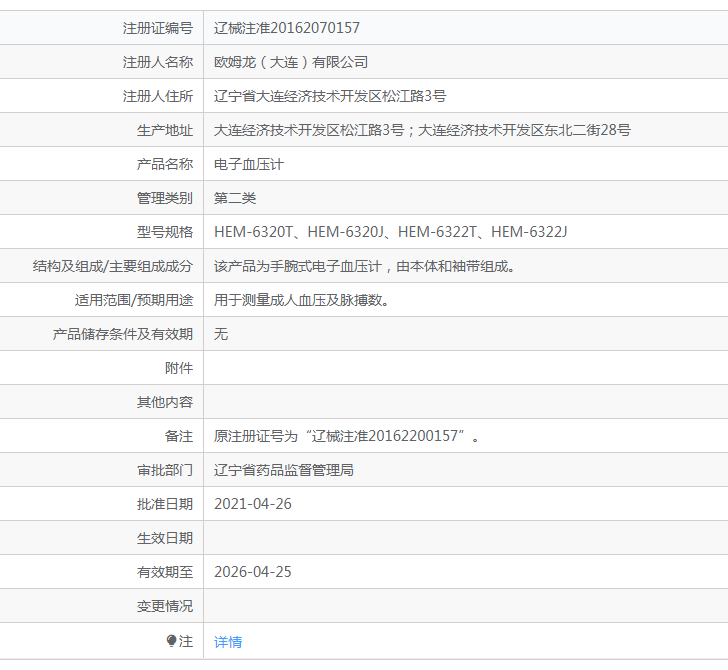Select registration number 辽械注准20162070157
Screen dimensions: 728x670
click(286, 28)
